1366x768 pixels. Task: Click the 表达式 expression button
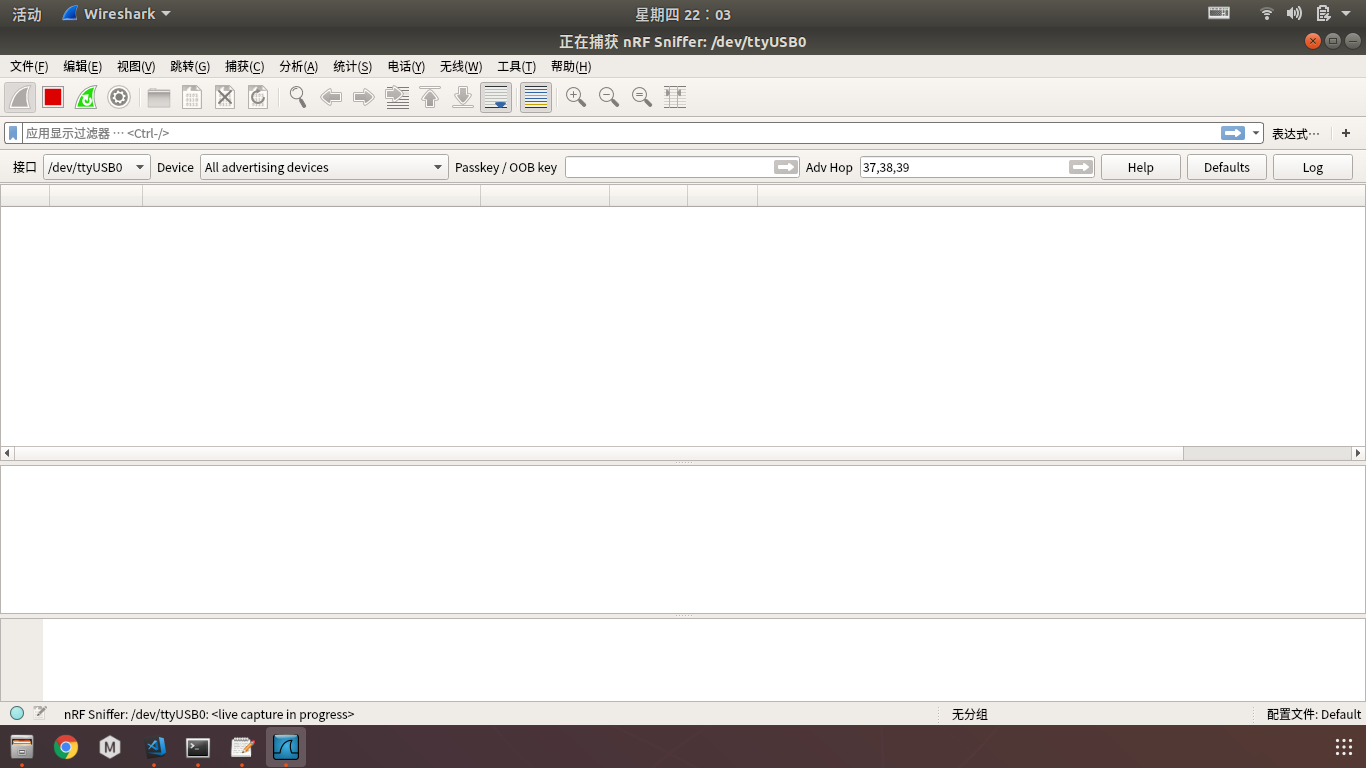pyautogui.click(x=1296, y=133)
